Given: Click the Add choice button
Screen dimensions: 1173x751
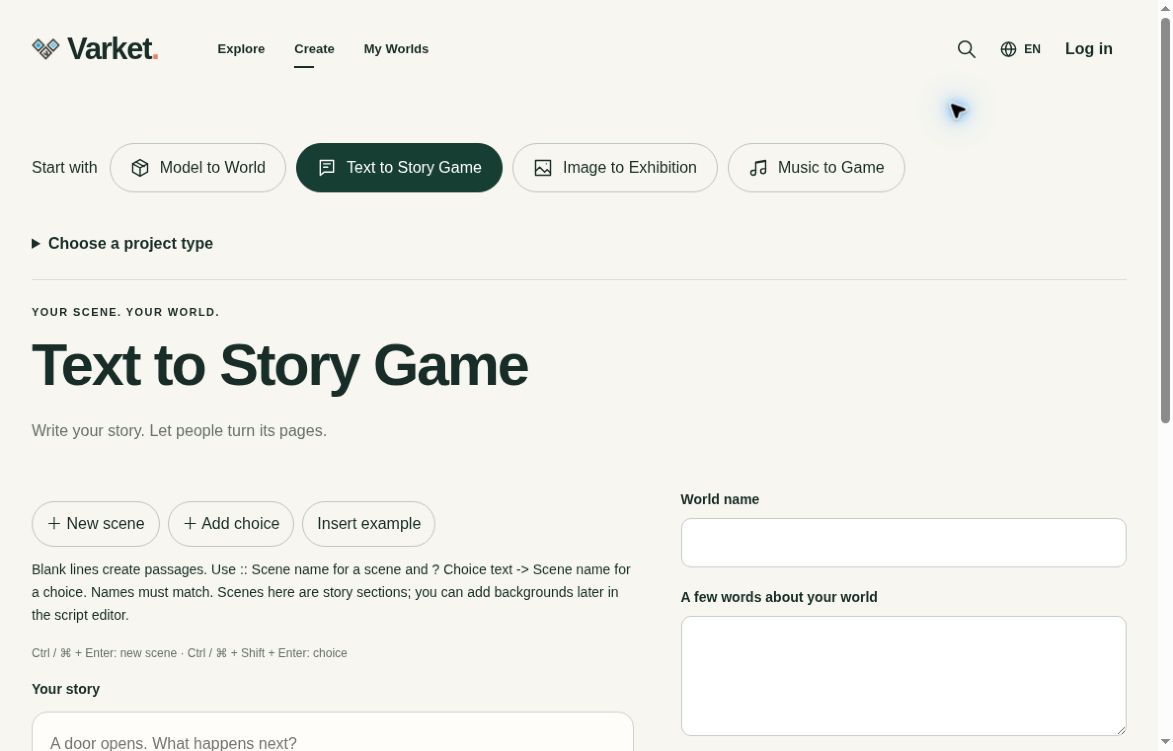Looking at the screenshot, I should 231,524.
